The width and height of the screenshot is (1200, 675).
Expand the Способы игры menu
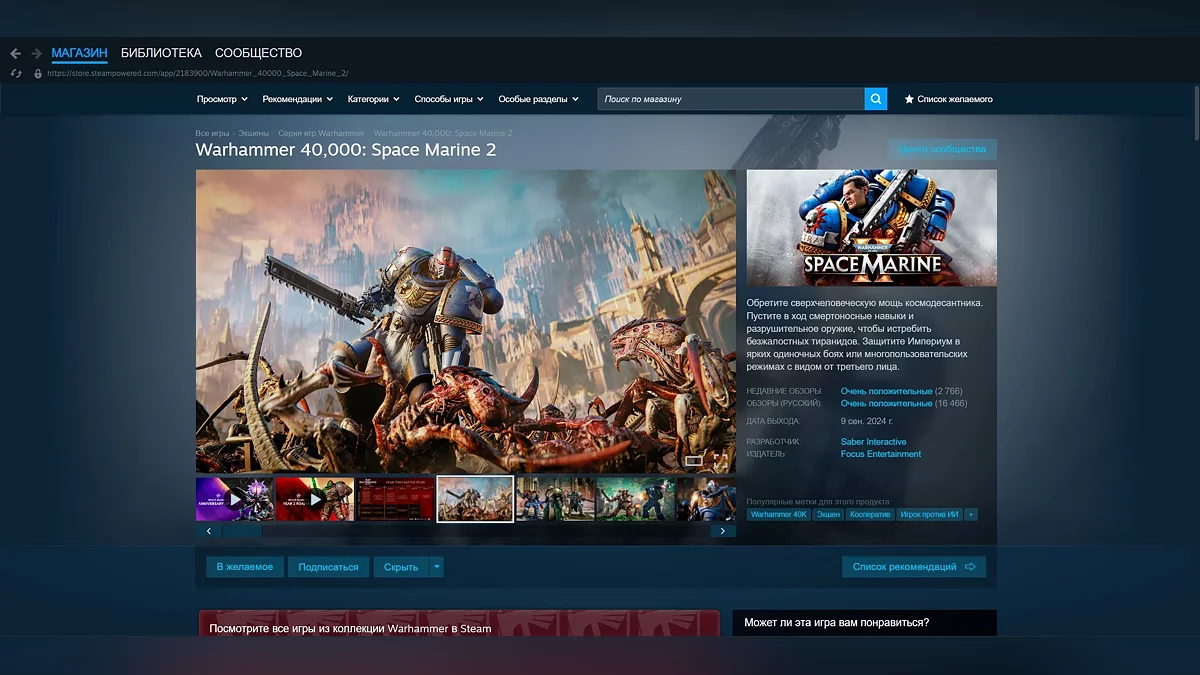pos(449,99)
